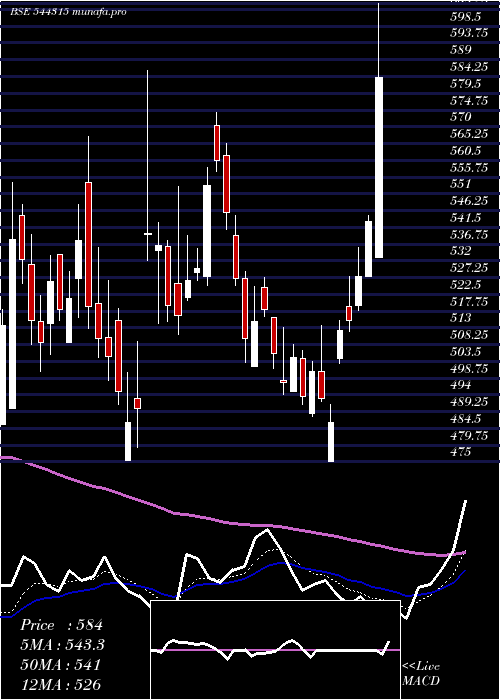Image resolution: width=500 pixels, height=700 pixels.
Task: Click the 555.75 price axis label
Action: pyautogui.click(x=469, y=167)
